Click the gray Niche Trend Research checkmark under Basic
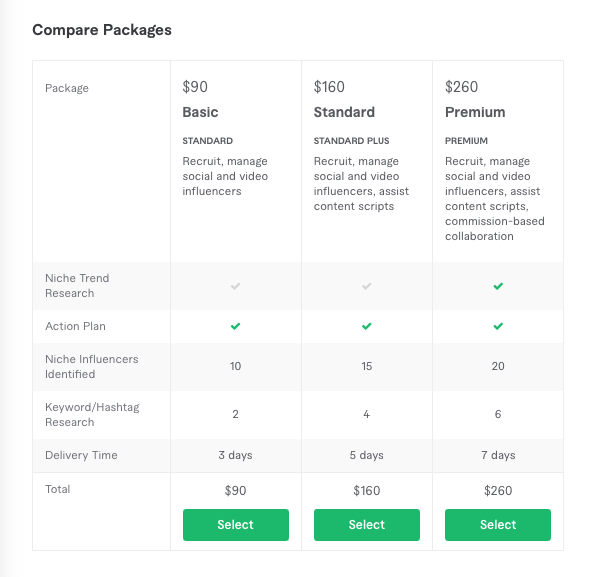 (235, 286)
